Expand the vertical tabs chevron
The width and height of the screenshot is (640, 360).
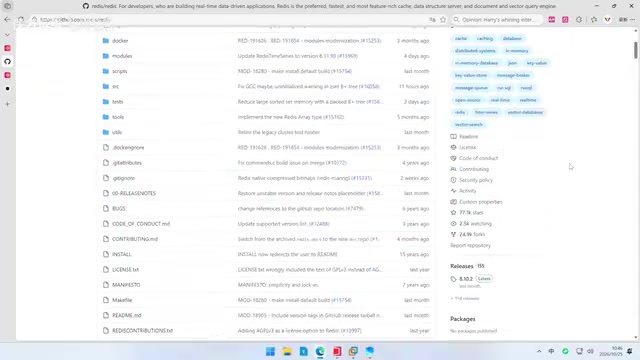(7, 35)
